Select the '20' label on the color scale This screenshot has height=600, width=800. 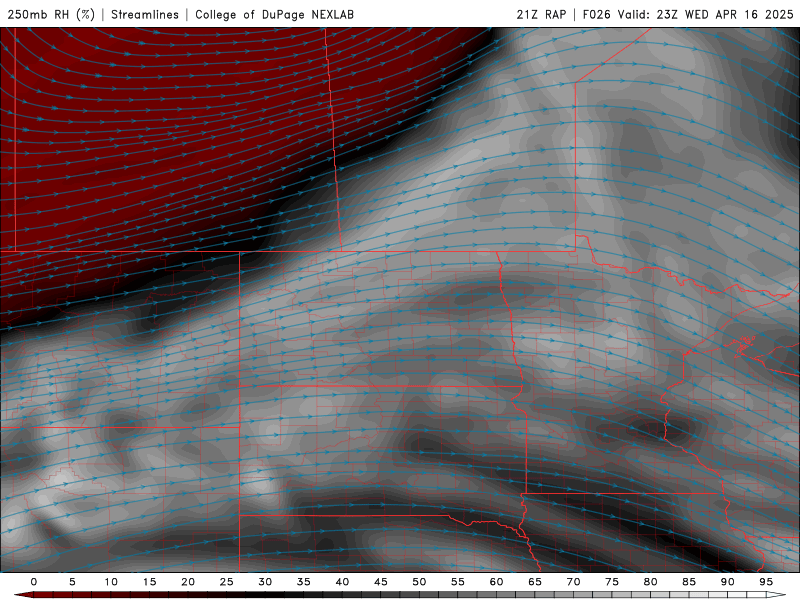(188, 582)
